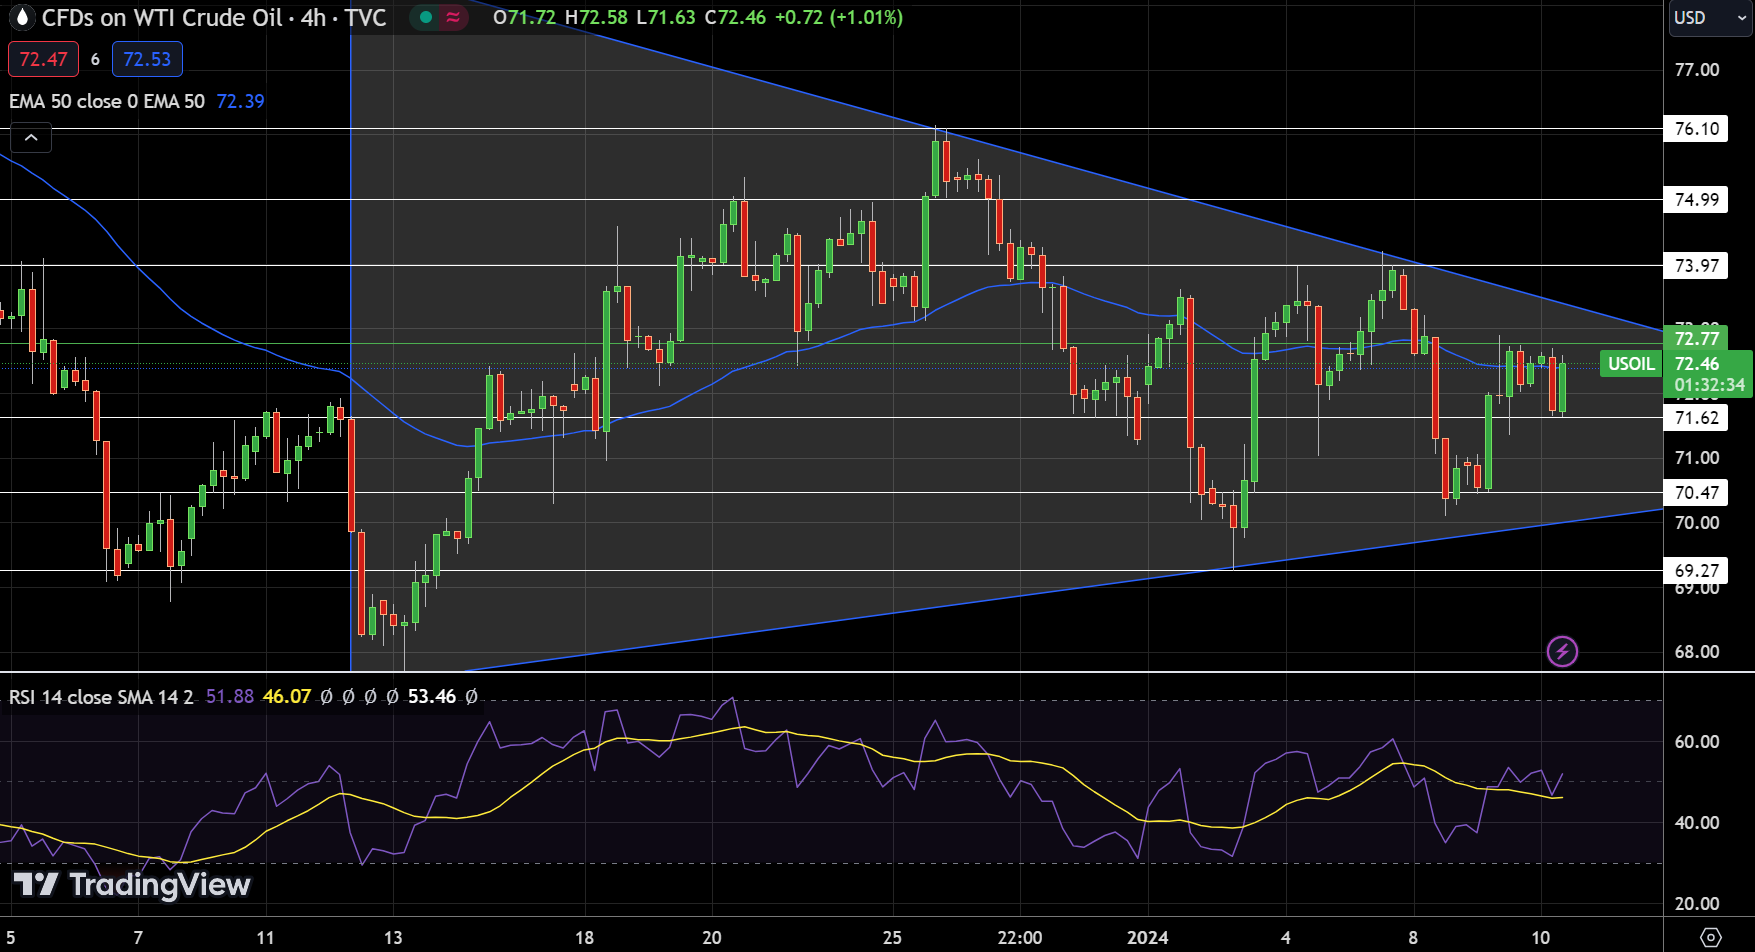1755x952 pixels.
Task: Click the RSI axis 40.00 label
Action: [x=1697, y=823]
